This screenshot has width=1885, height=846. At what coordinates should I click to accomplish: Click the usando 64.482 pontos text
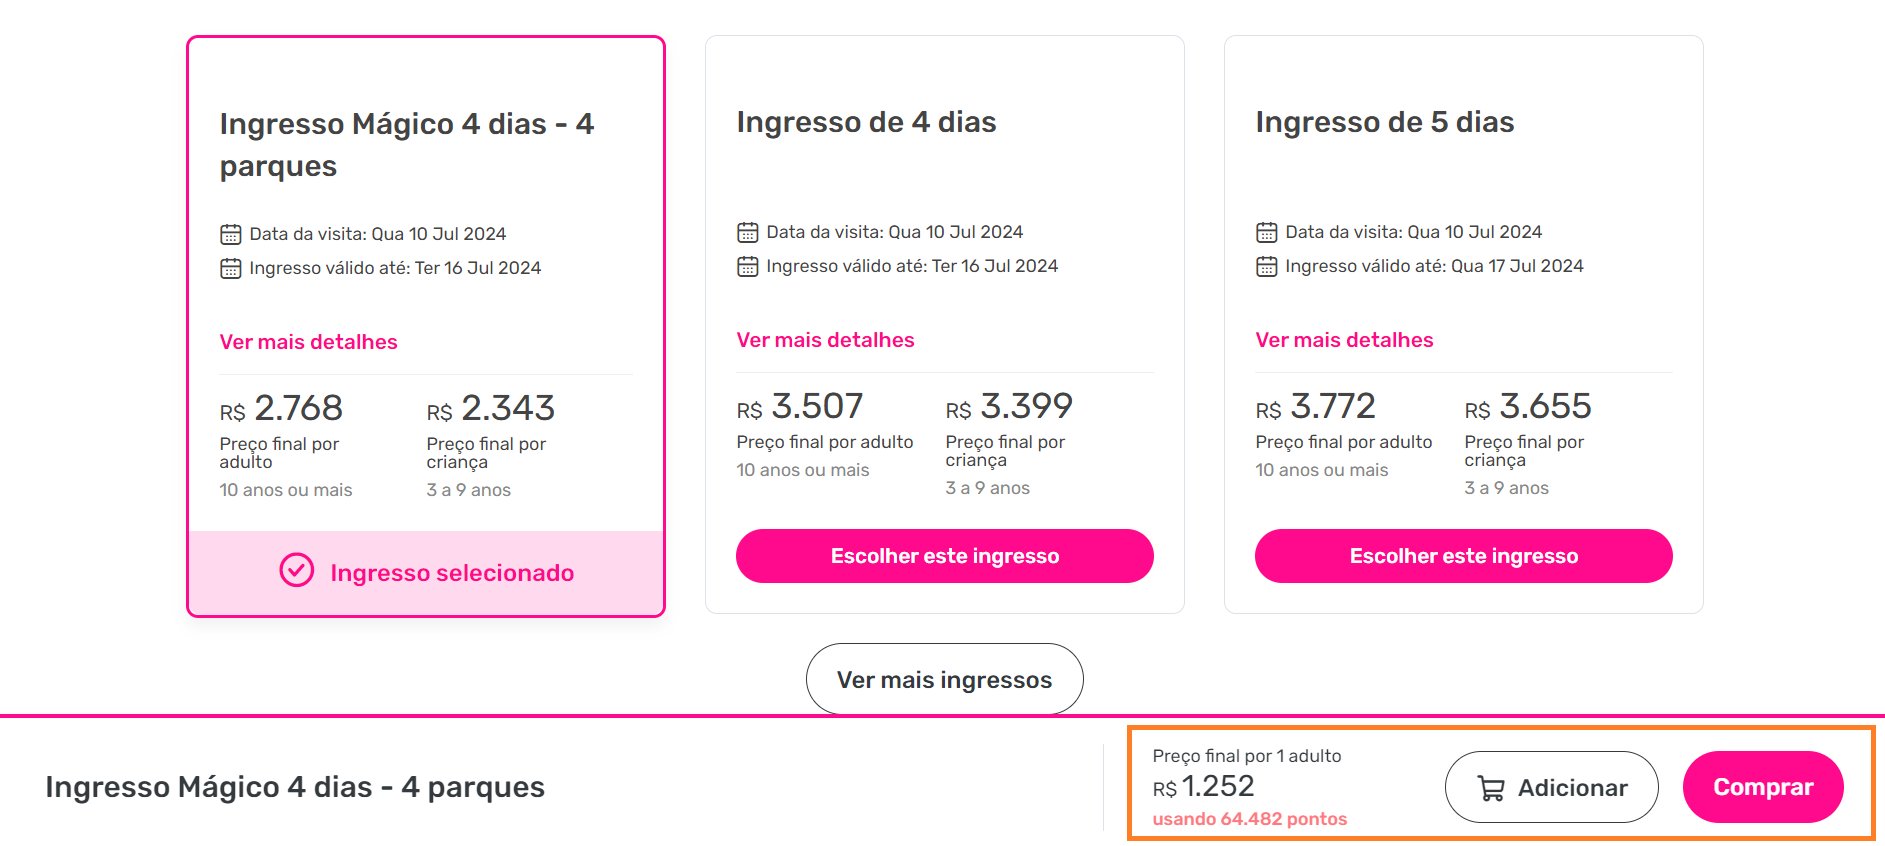coord(1250,819)
